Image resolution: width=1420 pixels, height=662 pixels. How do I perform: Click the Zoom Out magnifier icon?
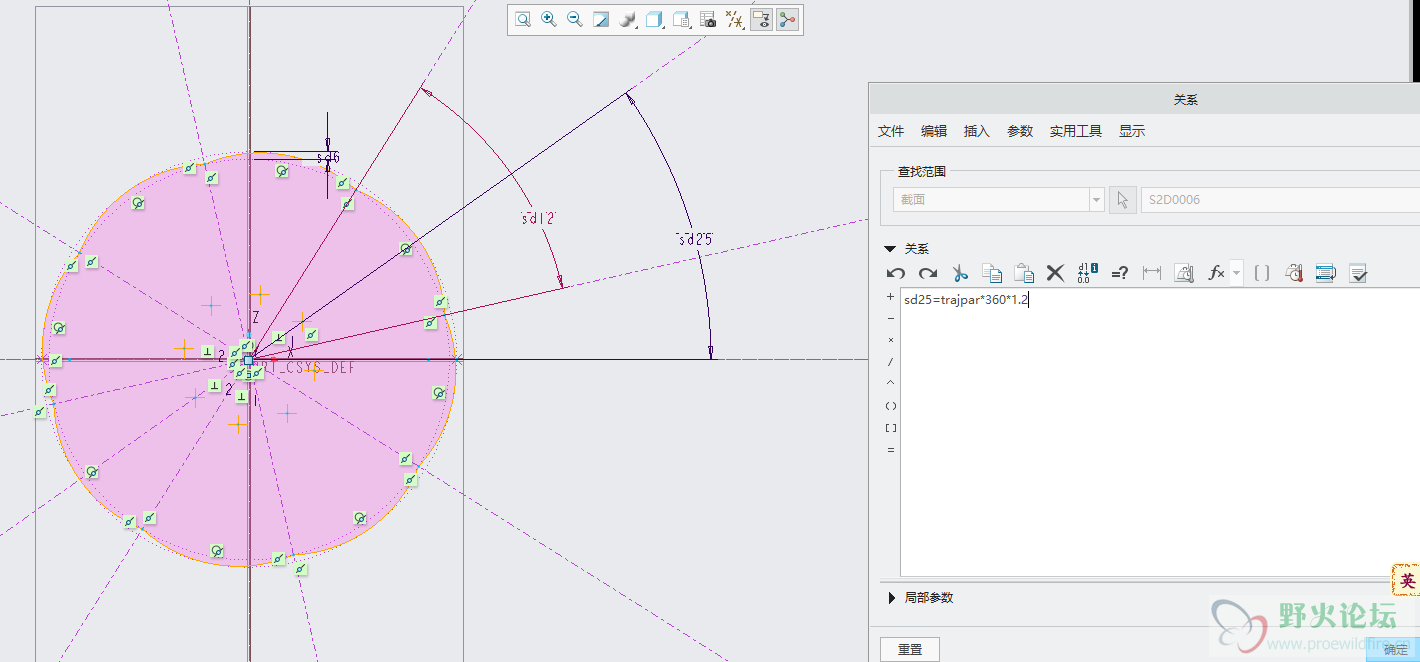tap(575, 19)
